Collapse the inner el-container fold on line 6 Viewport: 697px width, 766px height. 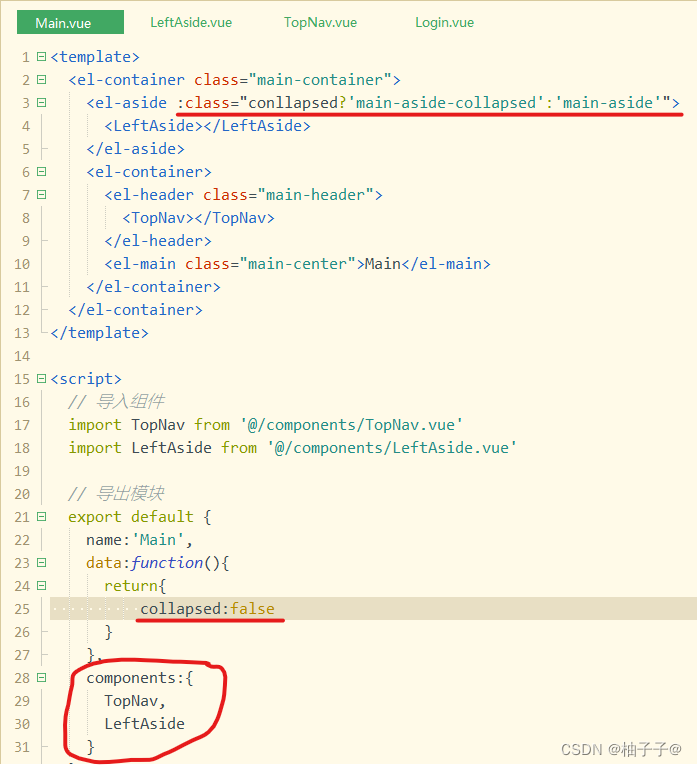pos(42,171)
